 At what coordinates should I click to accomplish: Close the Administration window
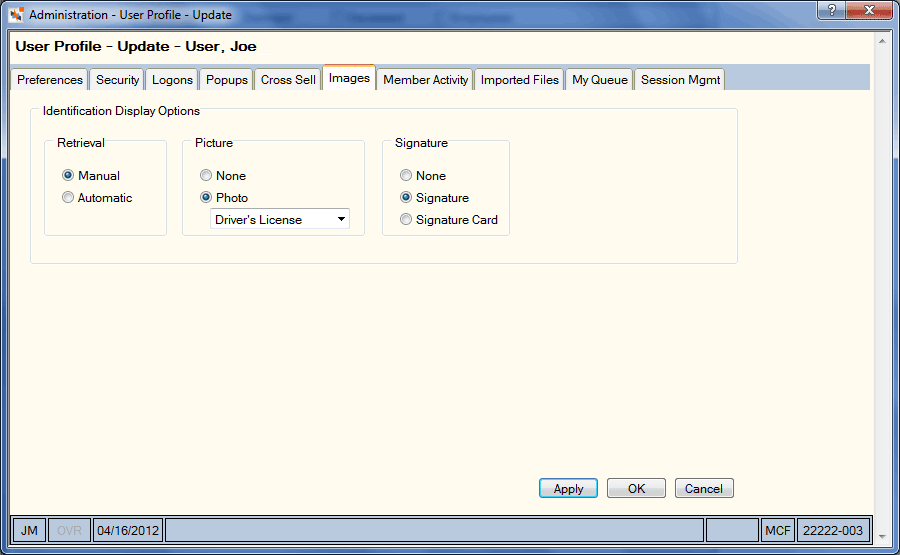click(869, 10)
